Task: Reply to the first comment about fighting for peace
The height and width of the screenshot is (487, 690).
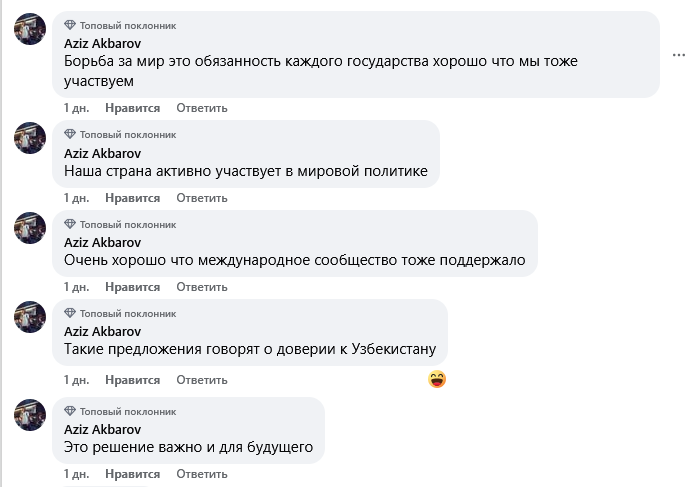Action: click(202, 108)
